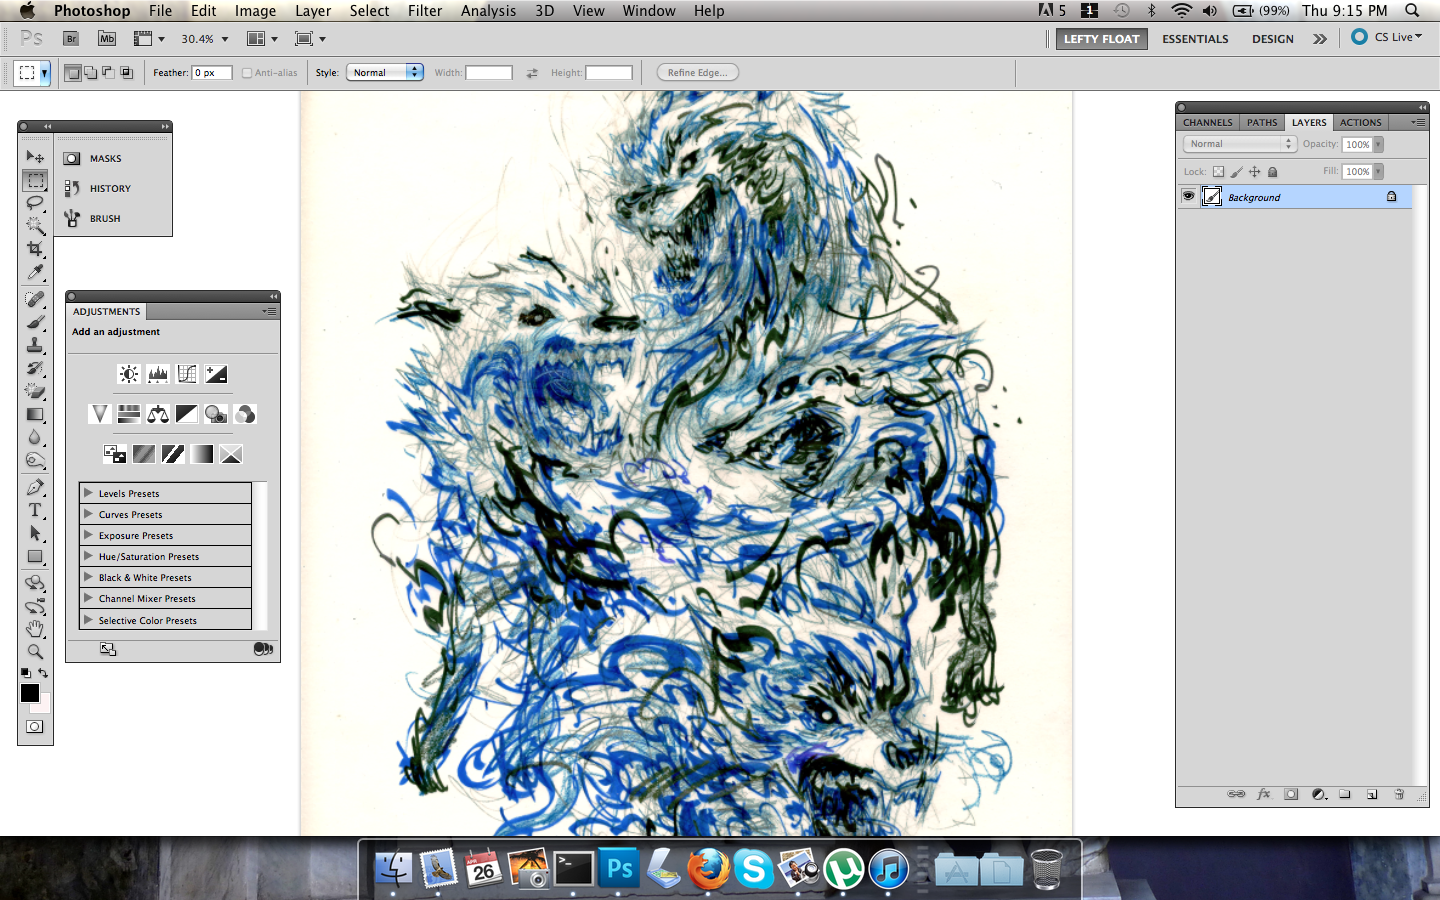Image resolution: width=1440 pixels, height=900 pixels.
Task: Add a Levels adjustment
Action: coord(158,374)
